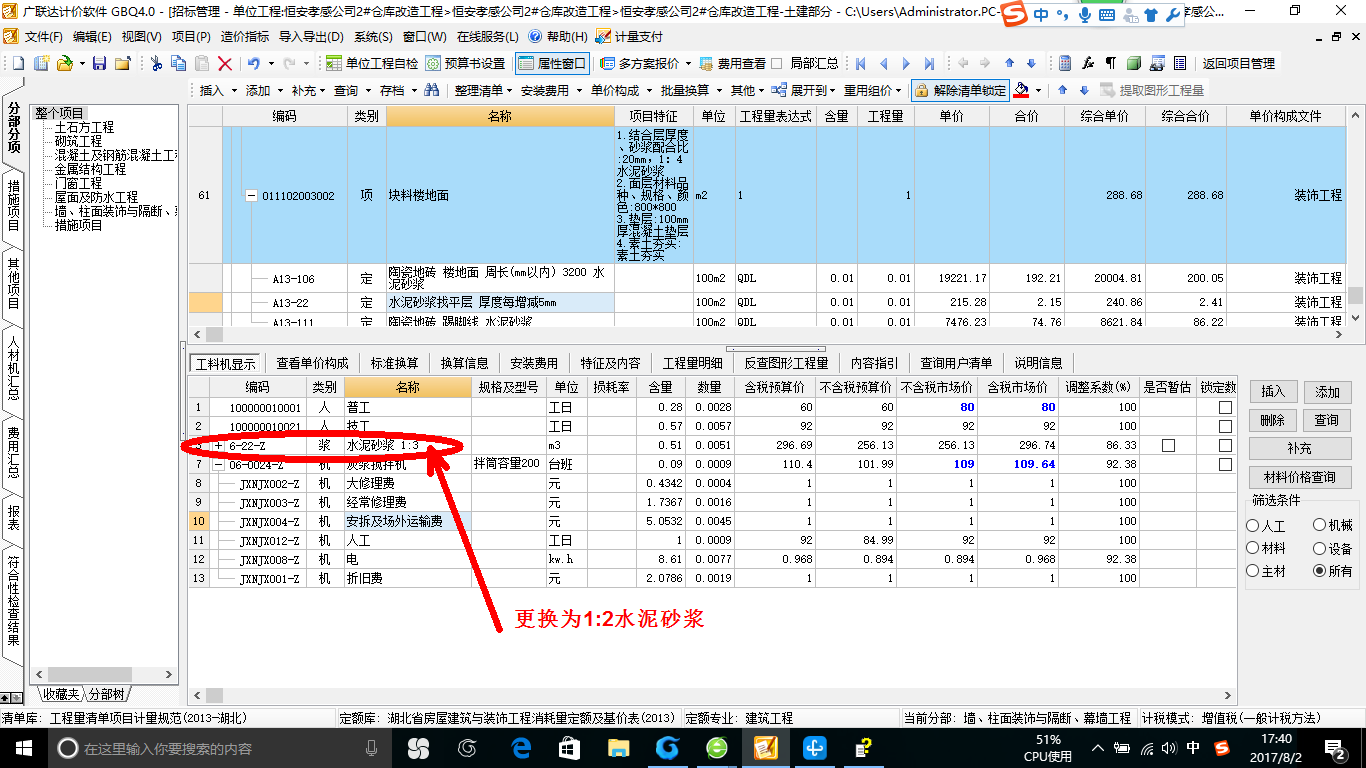Move row down with second-toolbar down arrow

click(x=1083, y=90)
